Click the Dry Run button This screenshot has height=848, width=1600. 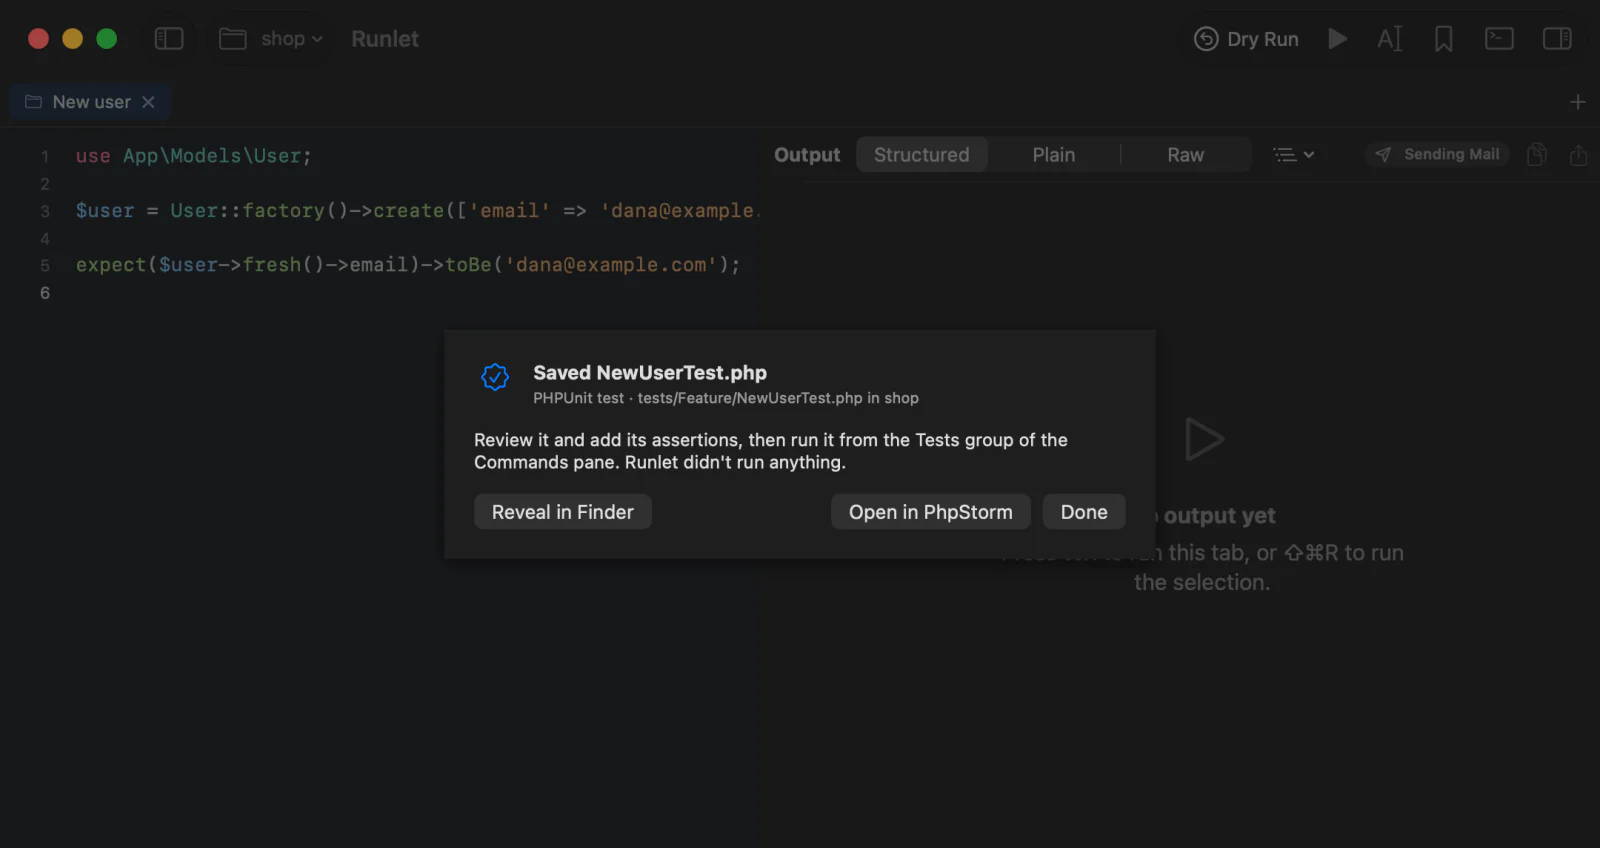[x=1246, y=39]
